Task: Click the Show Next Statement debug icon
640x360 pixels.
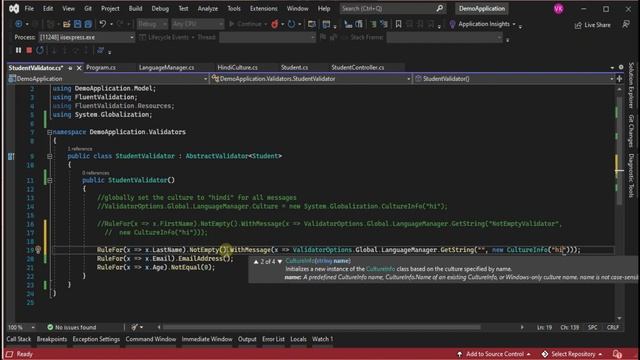Action: coord(53,50)
